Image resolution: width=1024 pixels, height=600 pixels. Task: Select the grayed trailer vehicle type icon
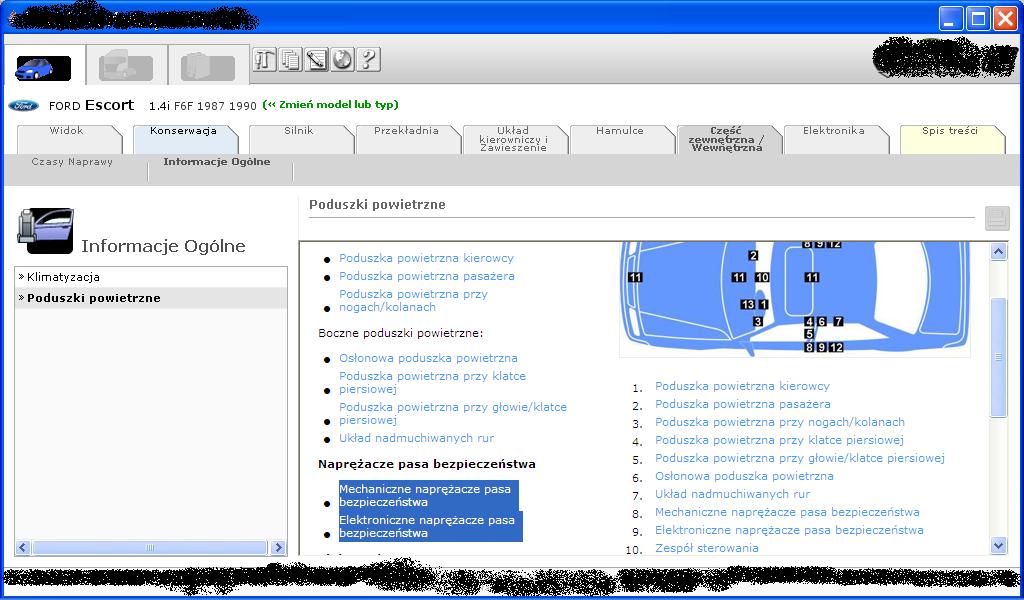[x=208, y=67]
